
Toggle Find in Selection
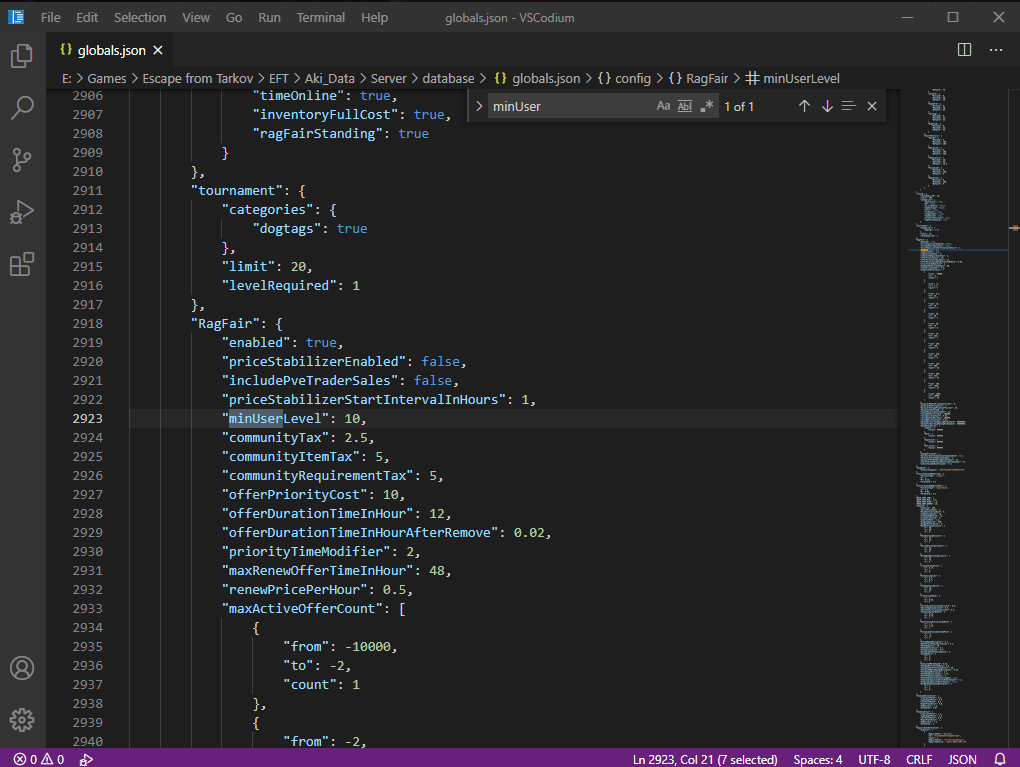click(848, 106)
